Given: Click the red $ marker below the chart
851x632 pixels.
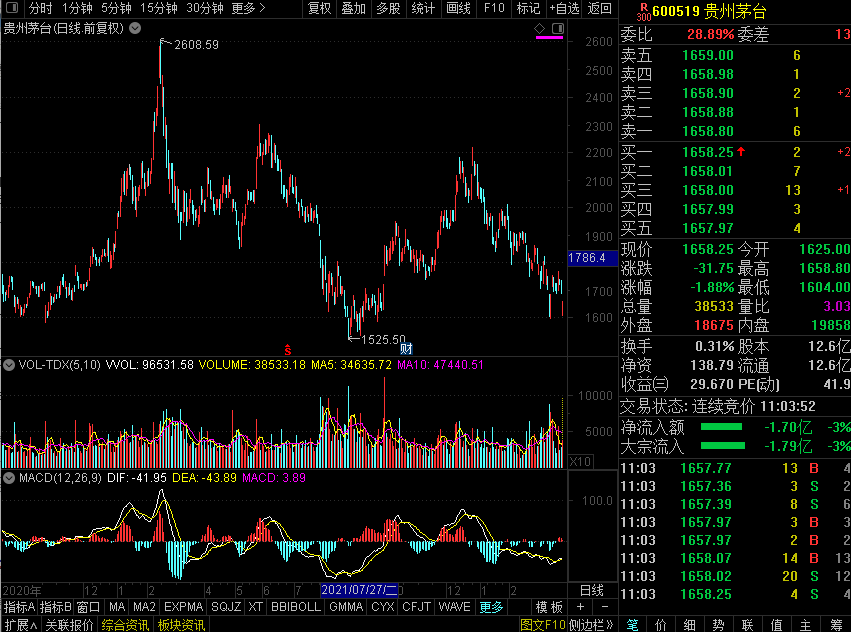Looking at the screenshot, I should pyautogui.click(x=287, y=350).
